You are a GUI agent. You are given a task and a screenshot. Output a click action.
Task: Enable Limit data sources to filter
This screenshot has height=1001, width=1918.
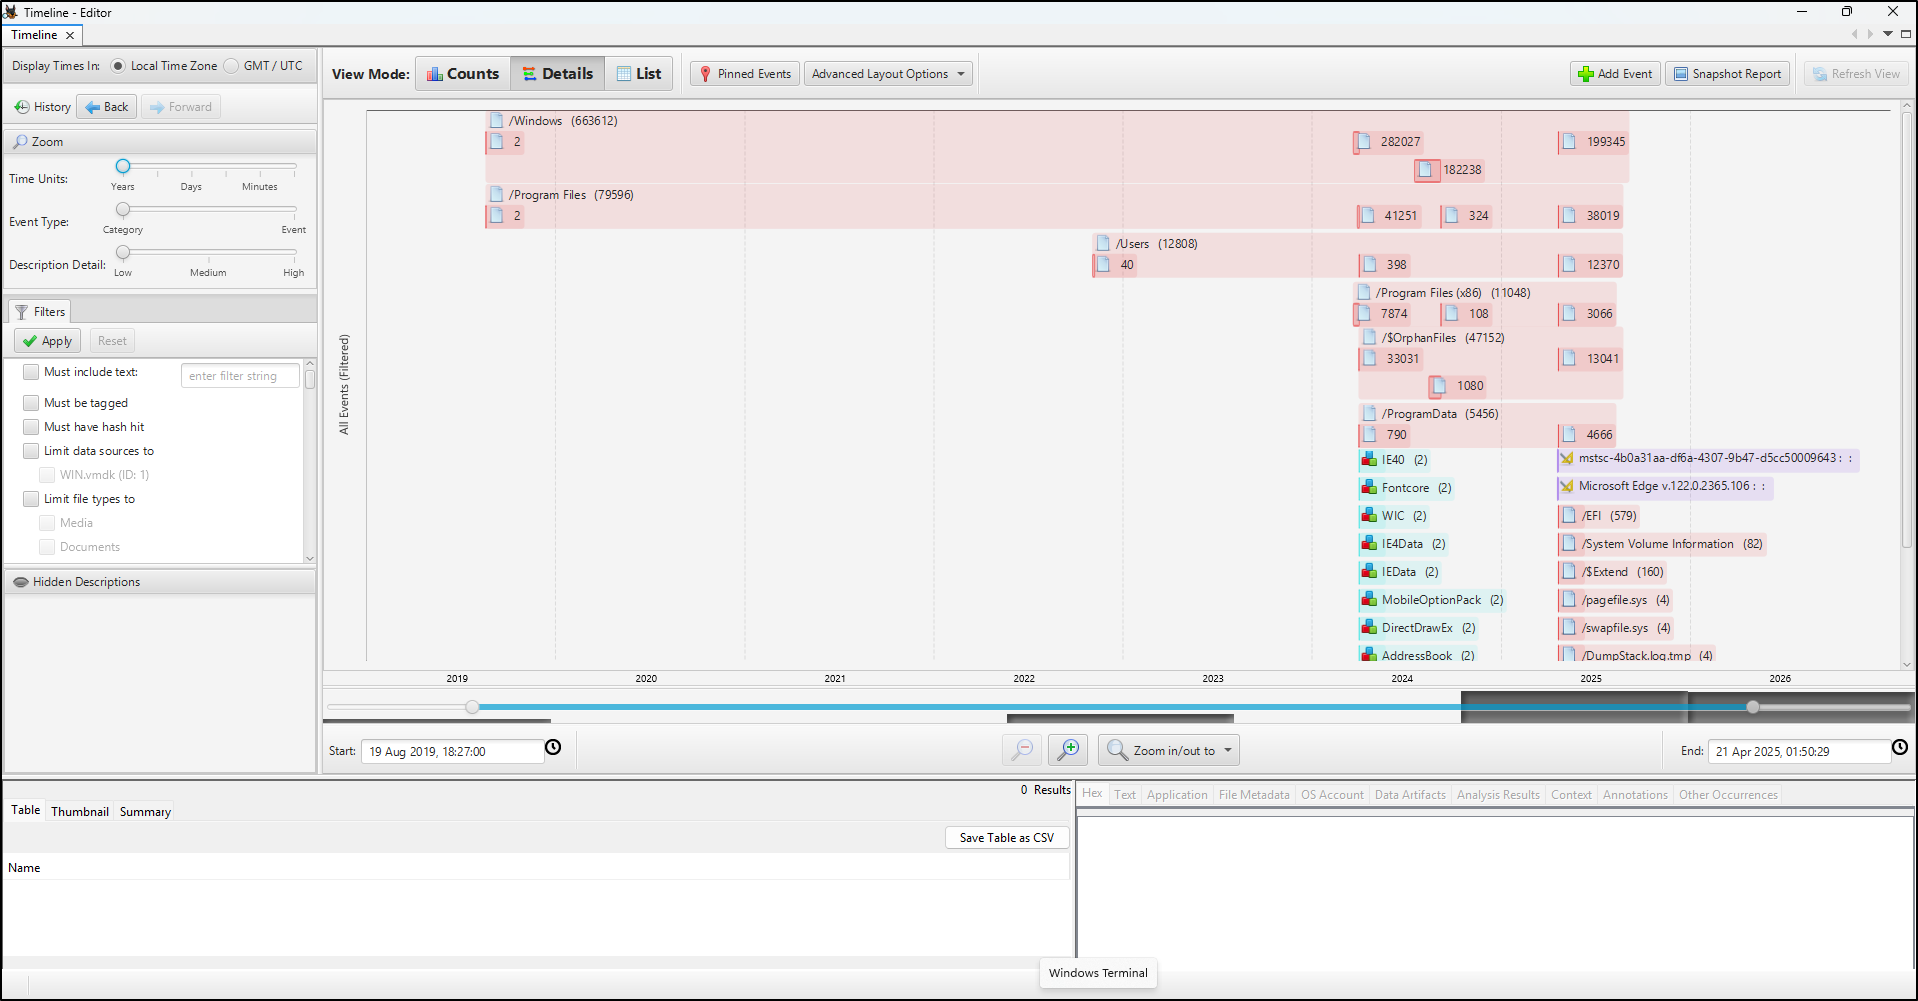[31, 451]
